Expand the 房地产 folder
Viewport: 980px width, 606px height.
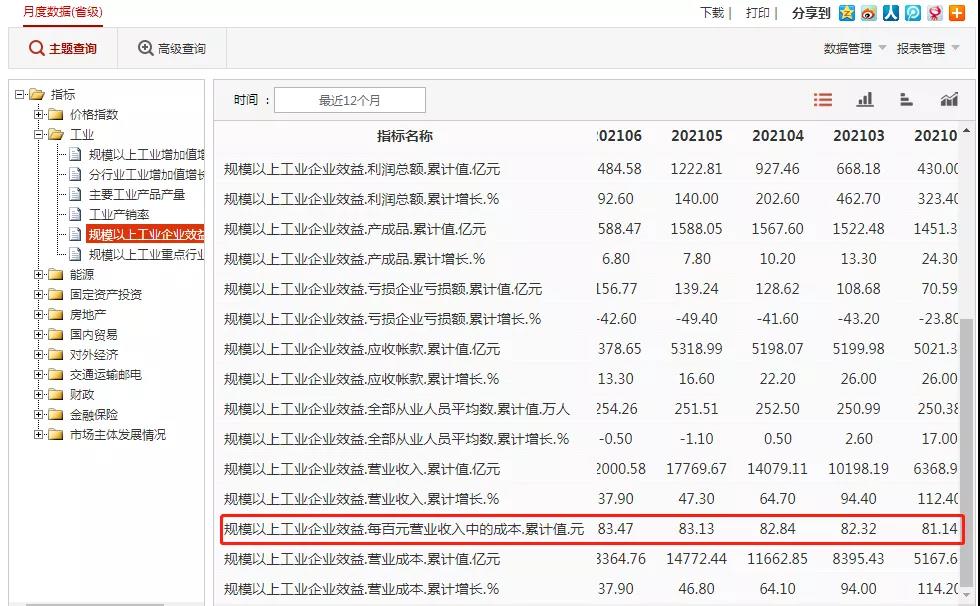click(39, 314)
